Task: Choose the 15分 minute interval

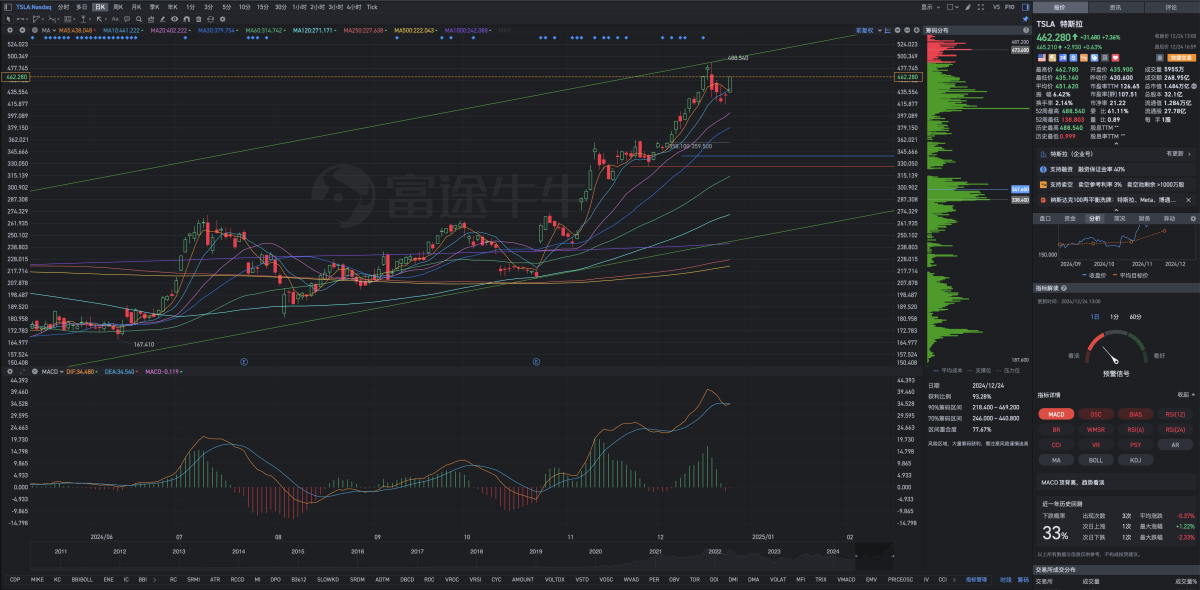Action: (263, 7)
